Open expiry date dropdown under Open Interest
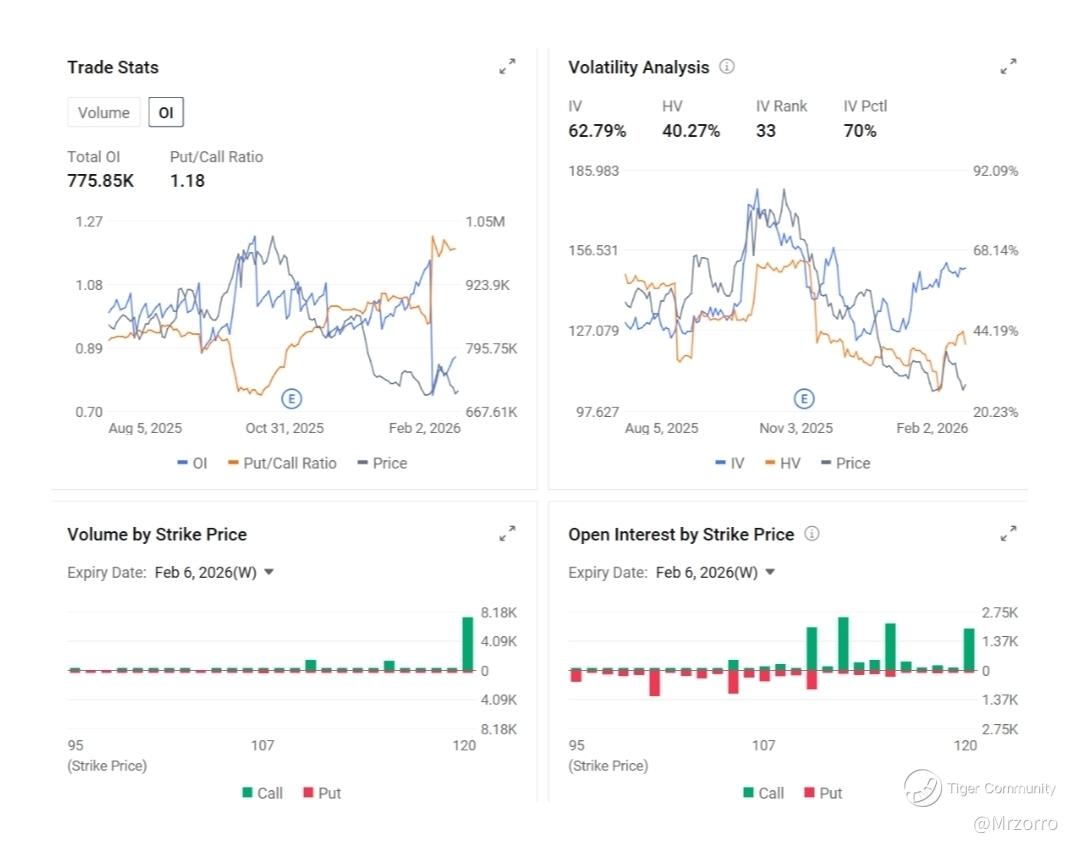 pos(715,573)
